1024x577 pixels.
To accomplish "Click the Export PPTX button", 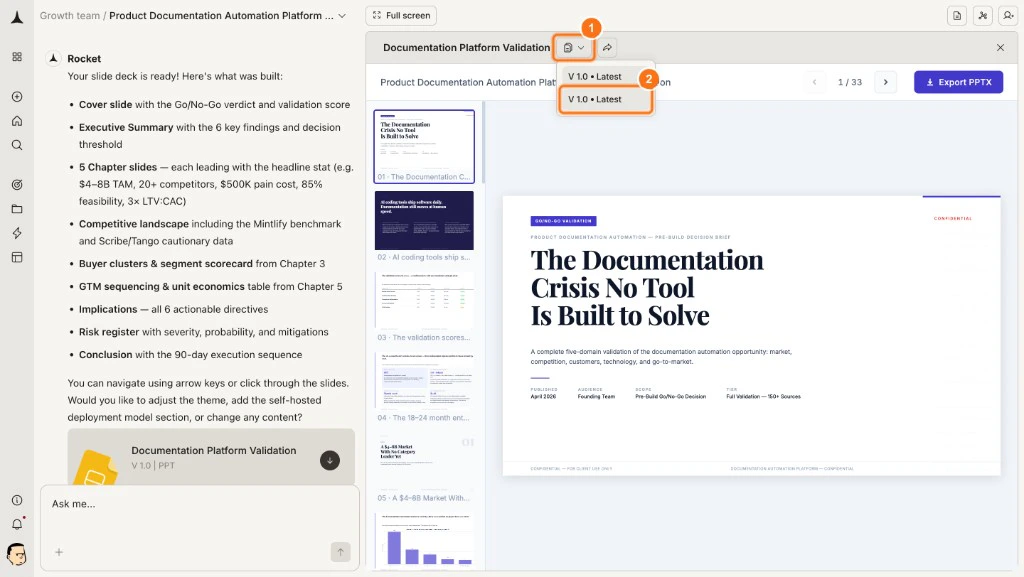I will pos(958,82).
